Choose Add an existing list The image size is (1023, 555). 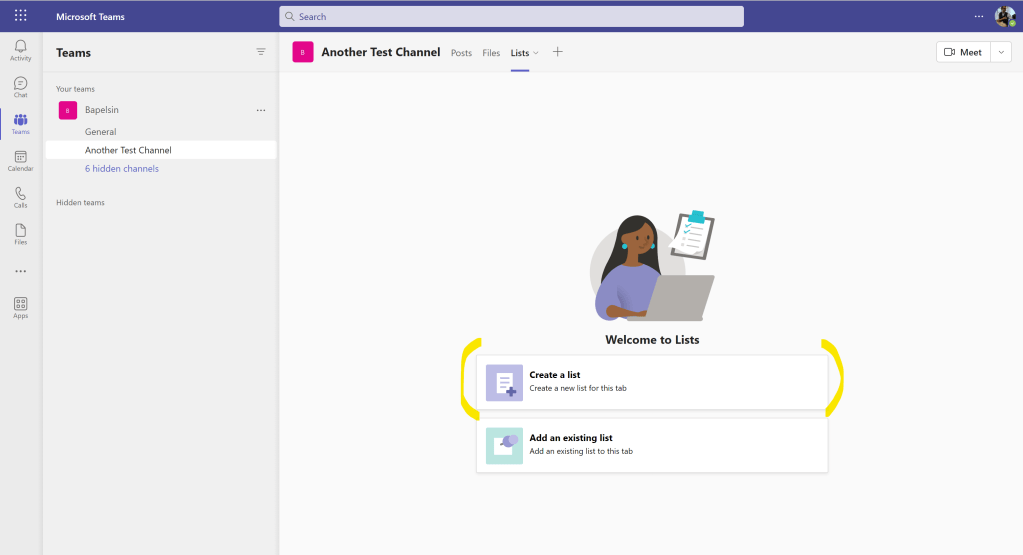[652, 445]
